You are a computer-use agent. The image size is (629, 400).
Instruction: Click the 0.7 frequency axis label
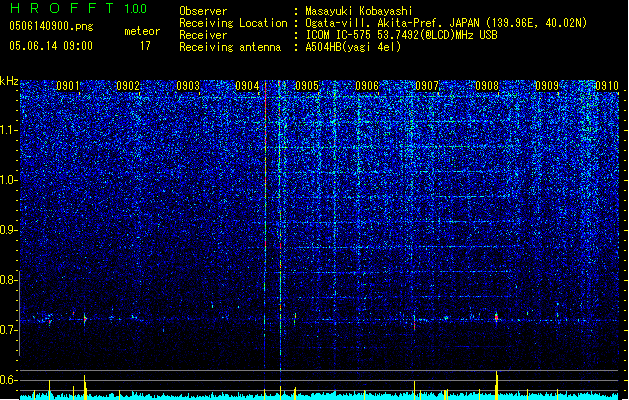pos(8,330)
